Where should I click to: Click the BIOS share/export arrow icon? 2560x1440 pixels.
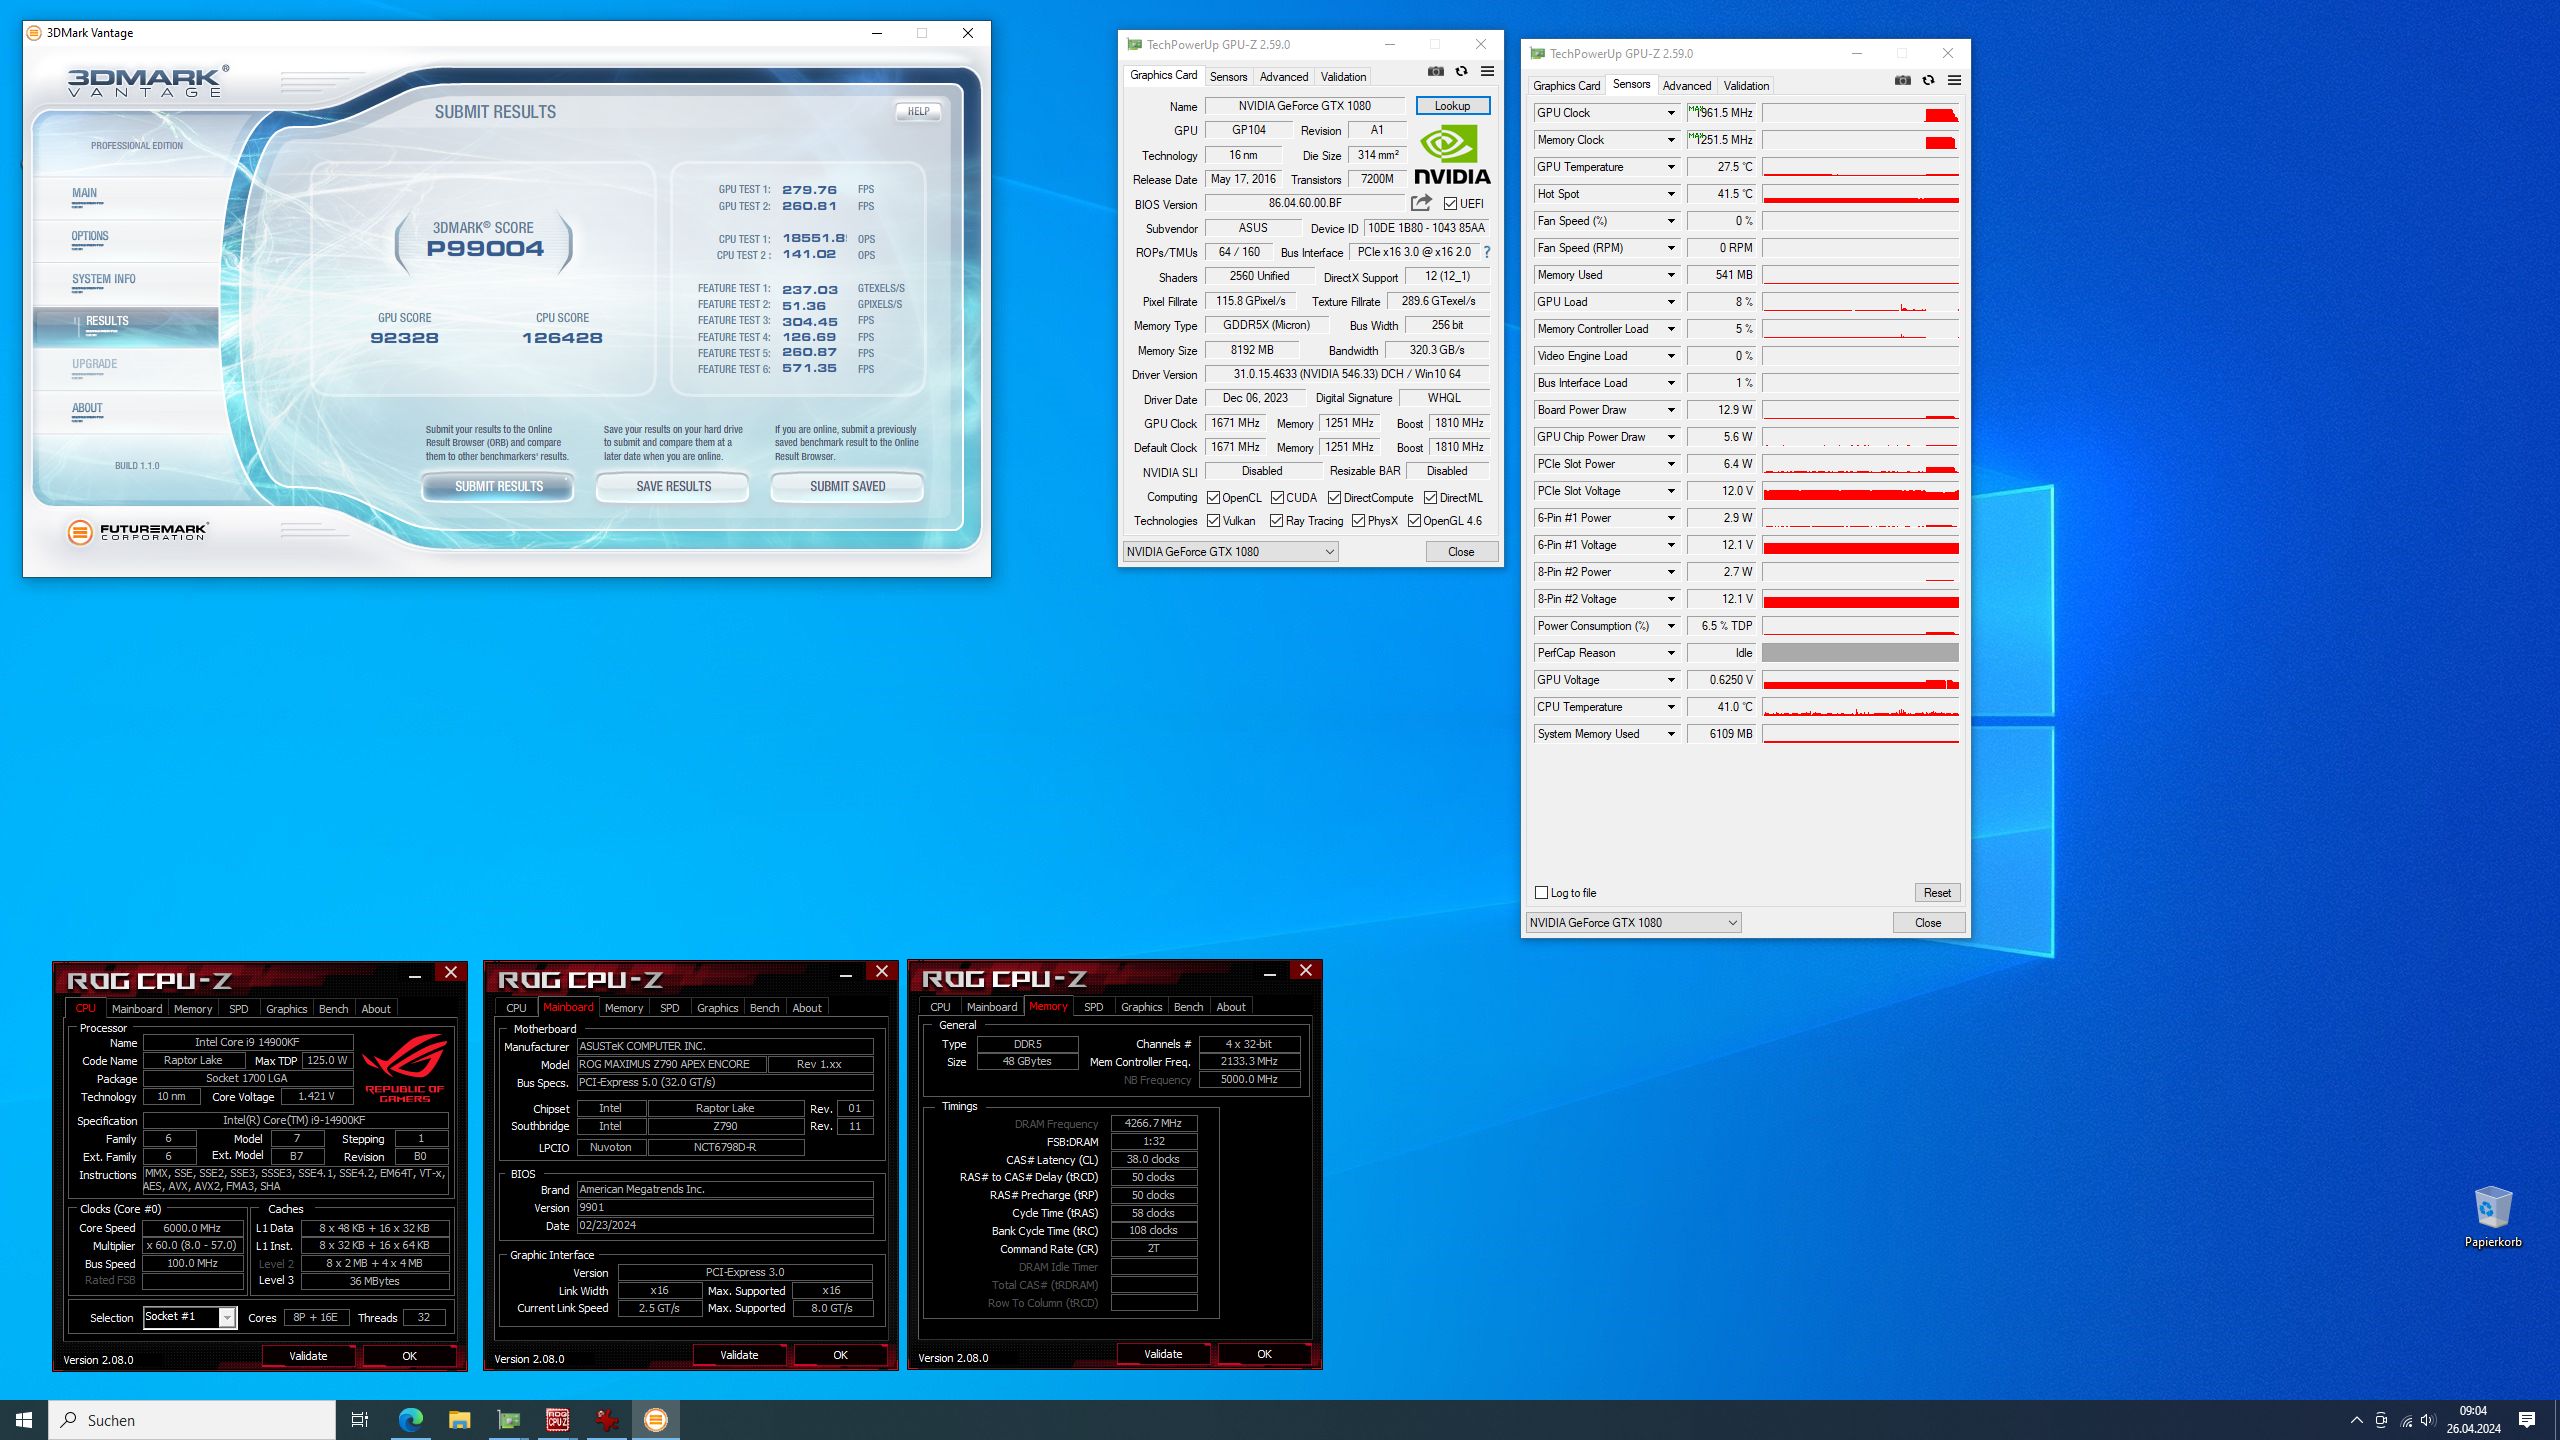(x=1421, y=203)
